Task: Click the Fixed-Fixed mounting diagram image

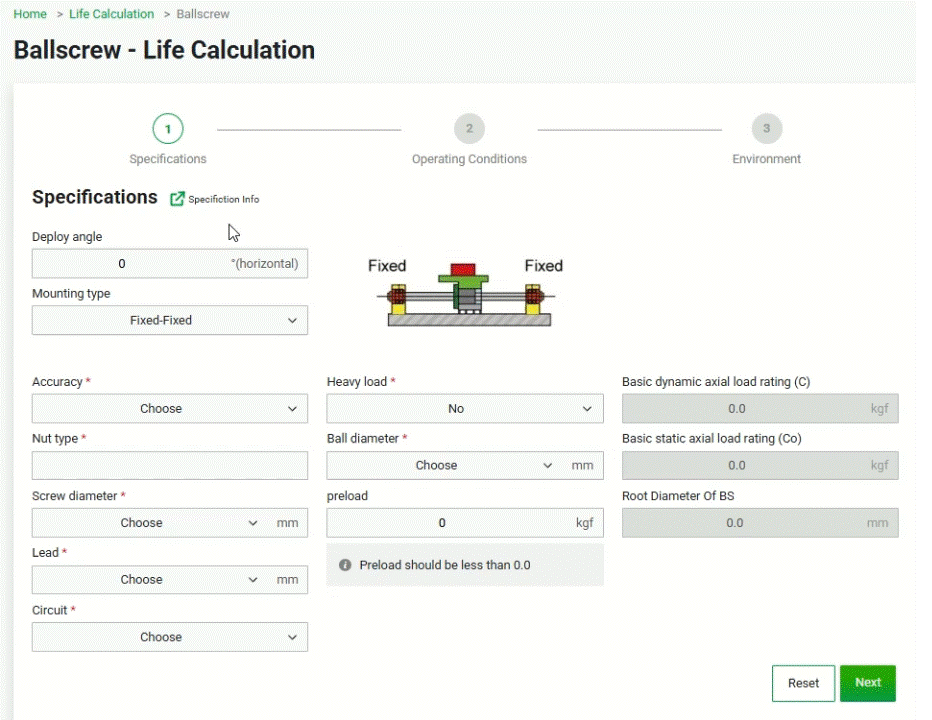Action: [x=465, y=292]
